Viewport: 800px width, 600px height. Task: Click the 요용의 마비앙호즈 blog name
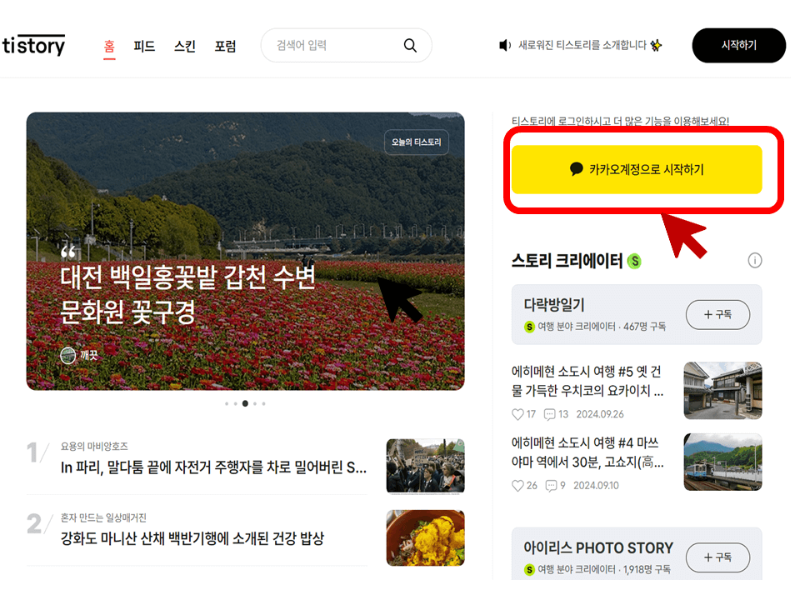(94, 446)
